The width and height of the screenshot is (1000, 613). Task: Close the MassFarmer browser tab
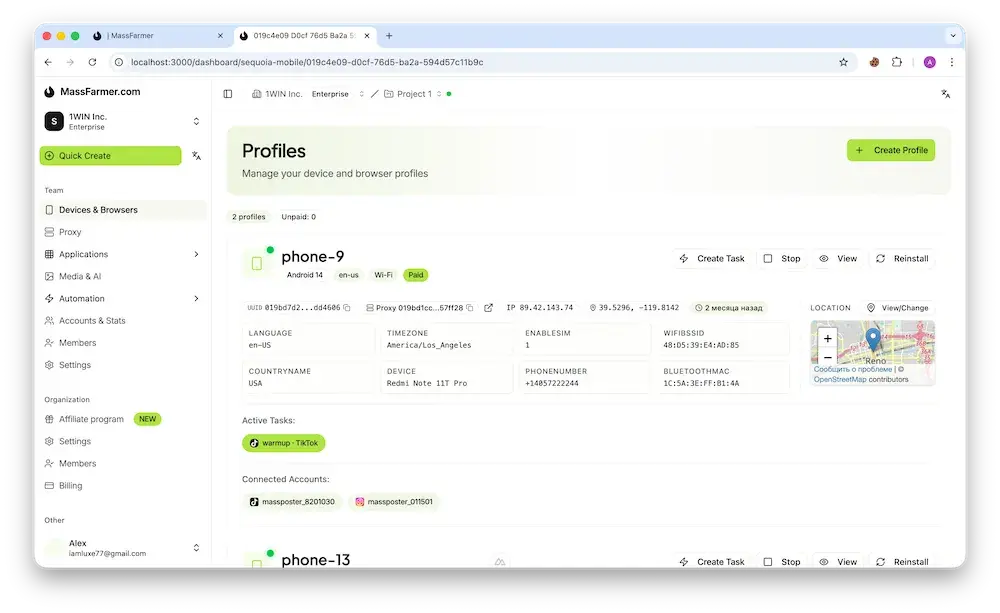[221, 36]
